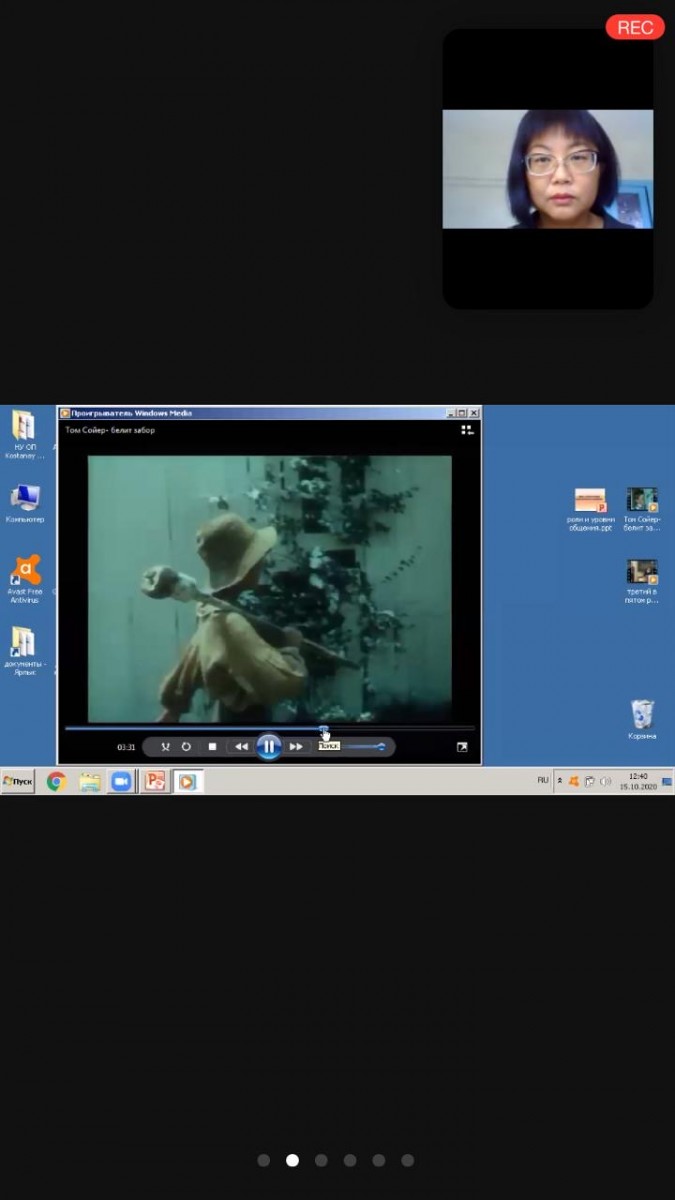Switch the player to full screen view
Viewport: 675px width, 1200px height.
click(x=462, y=747)
